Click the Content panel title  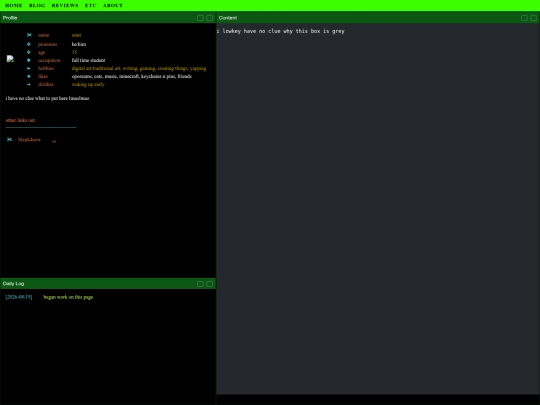tap(228, 18)
